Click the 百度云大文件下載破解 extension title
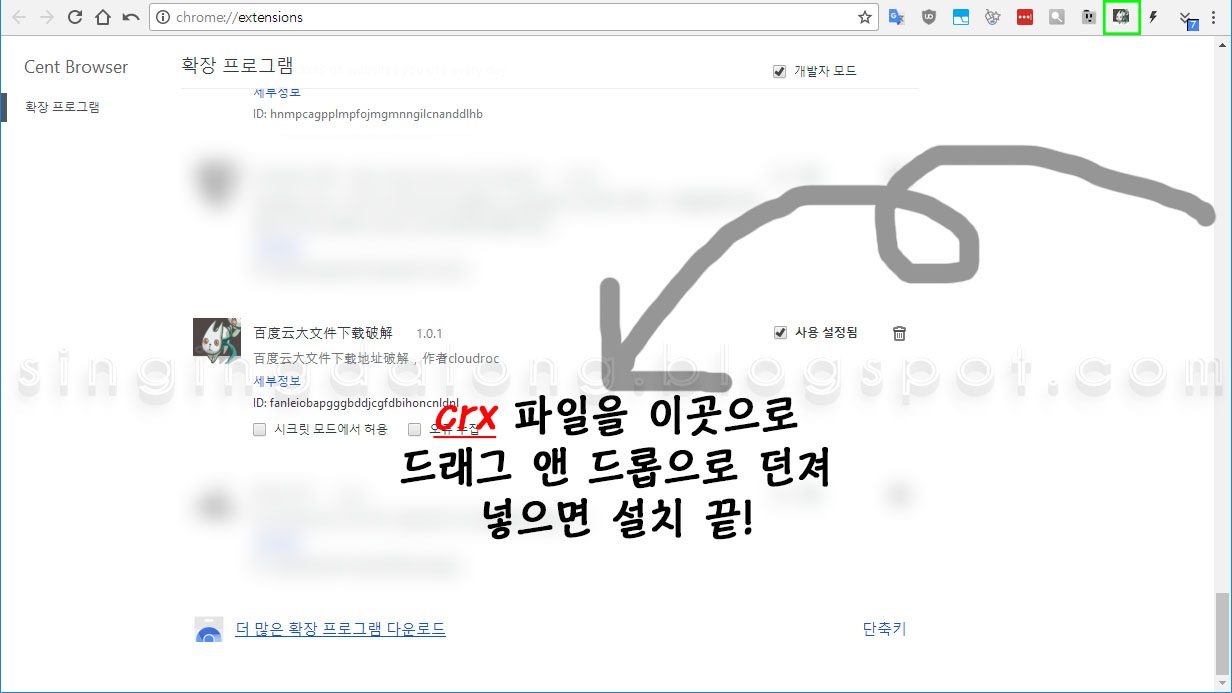Screen dimensions: 1232x693 [323, 333]
